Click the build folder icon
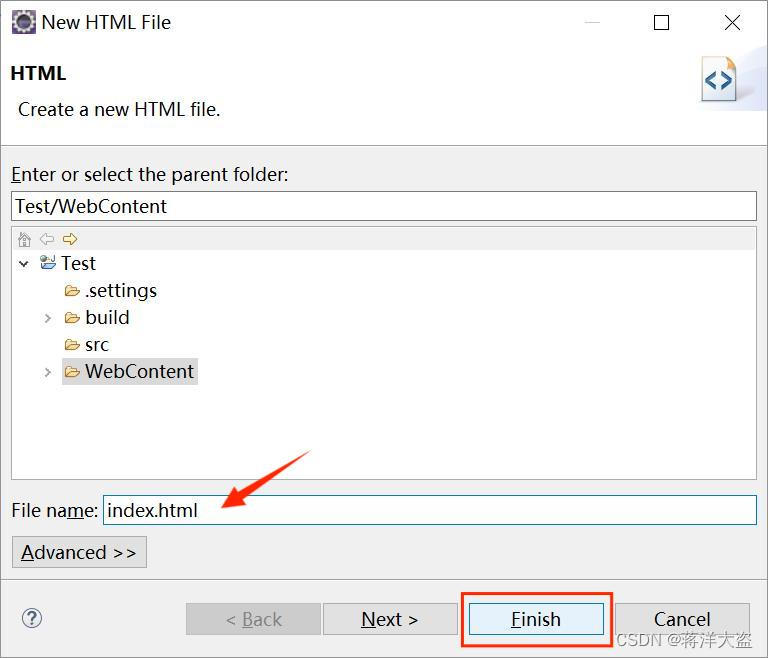768x658 pixels. 72,318
